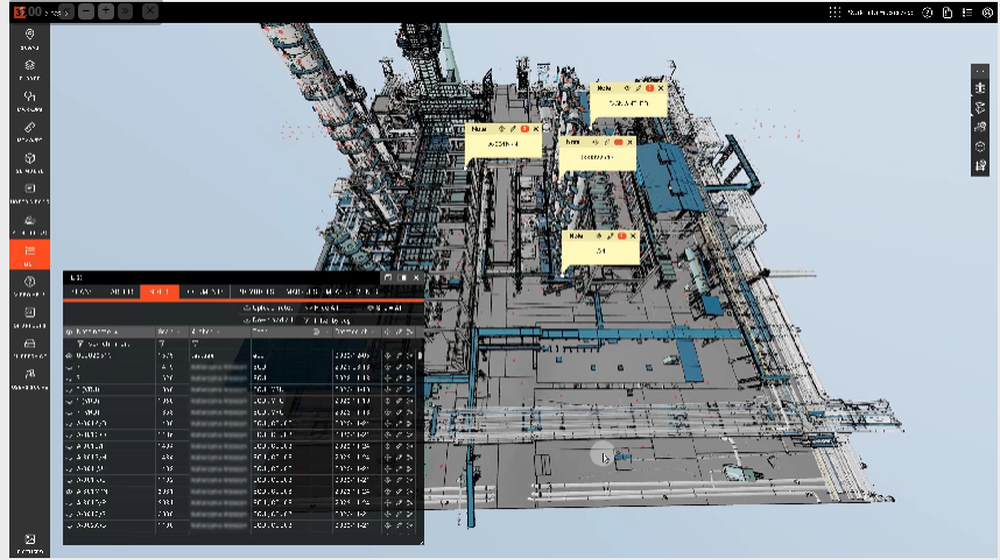1000x560 pixels.
Task: Click the red badge on the uppermost note
Action: (649, 88)
